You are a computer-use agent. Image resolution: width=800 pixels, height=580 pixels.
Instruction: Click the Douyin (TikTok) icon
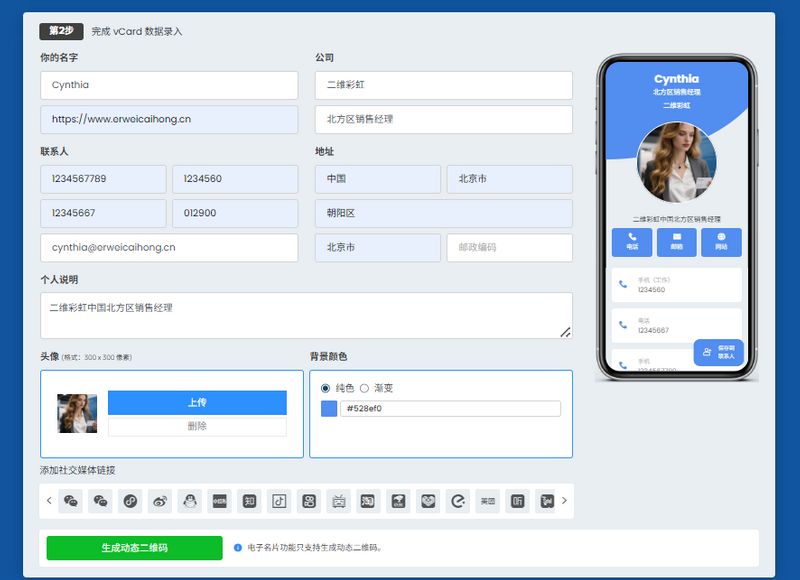(x=279, y=501)
